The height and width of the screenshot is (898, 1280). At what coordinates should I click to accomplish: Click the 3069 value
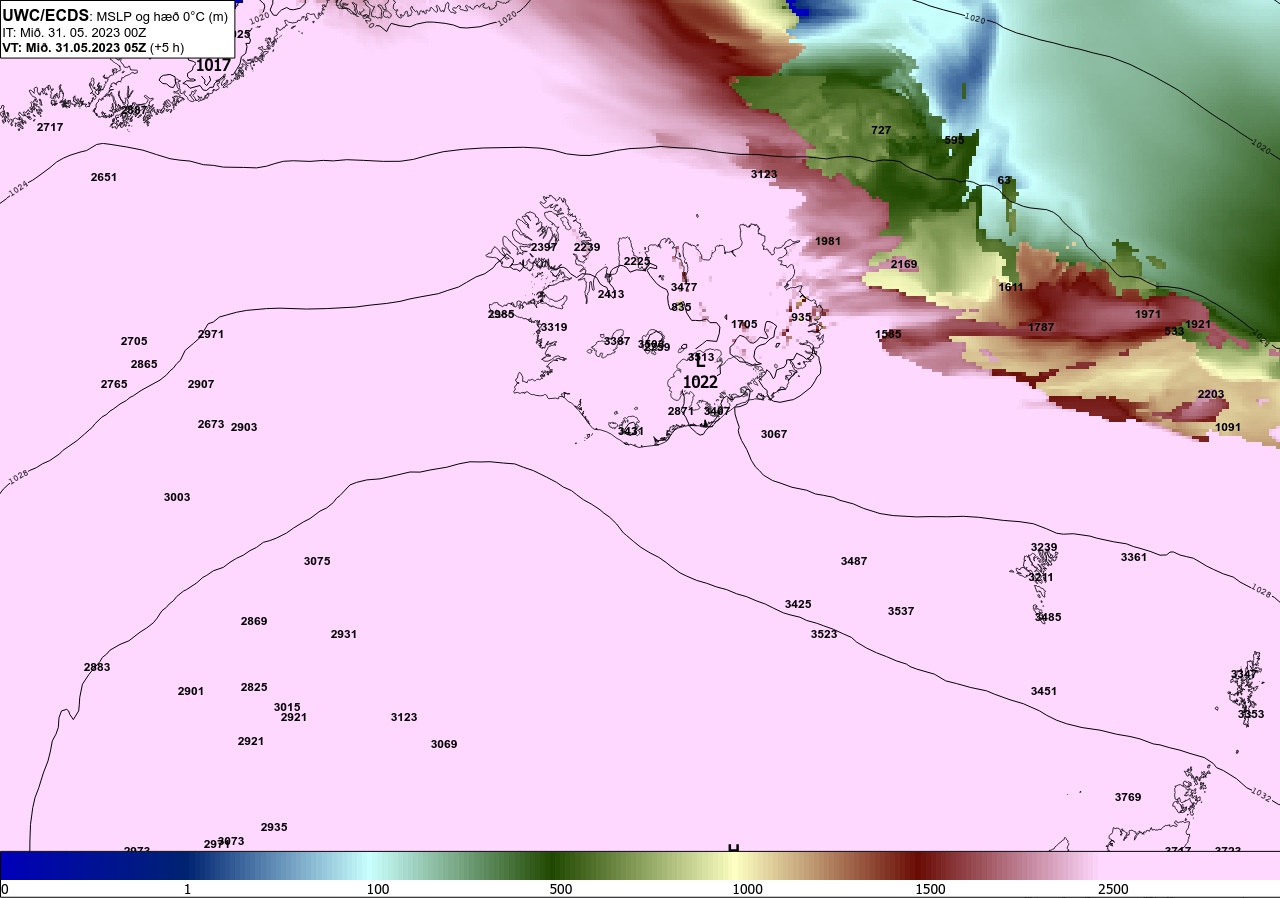(444, 744)
